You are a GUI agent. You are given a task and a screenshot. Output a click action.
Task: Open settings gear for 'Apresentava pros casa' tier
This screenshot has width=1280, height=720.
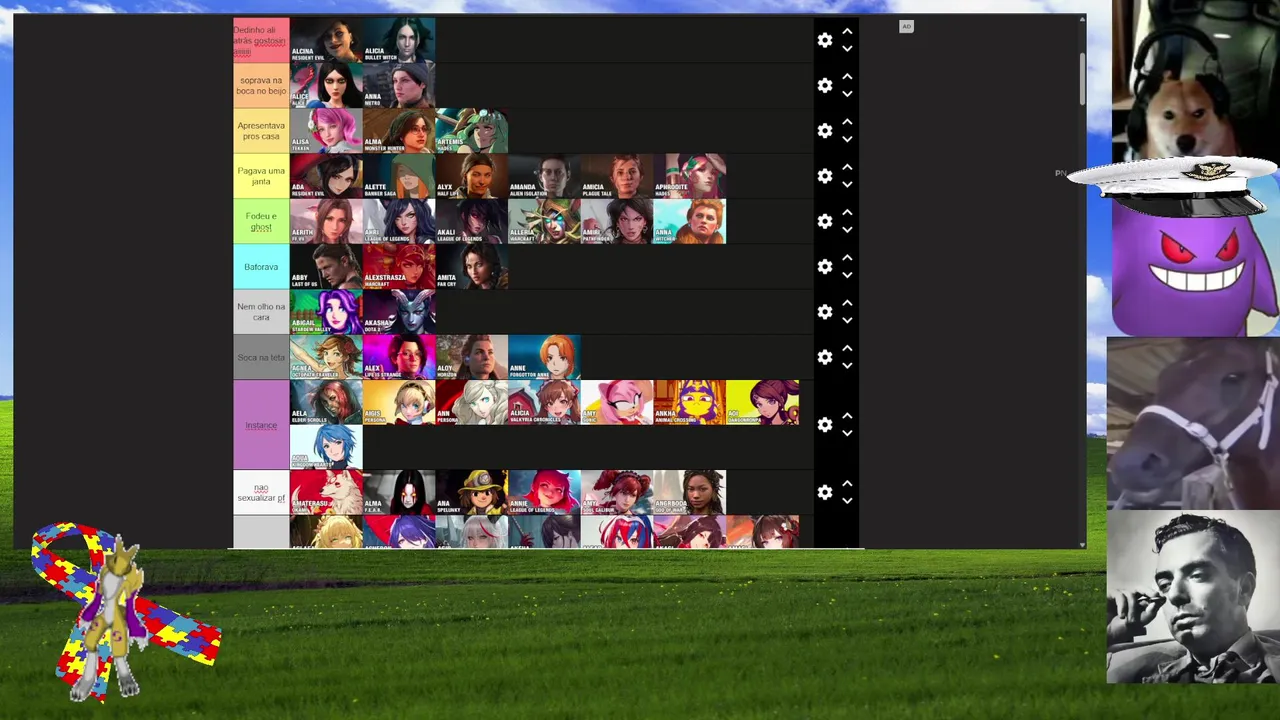tap(825, 131)
